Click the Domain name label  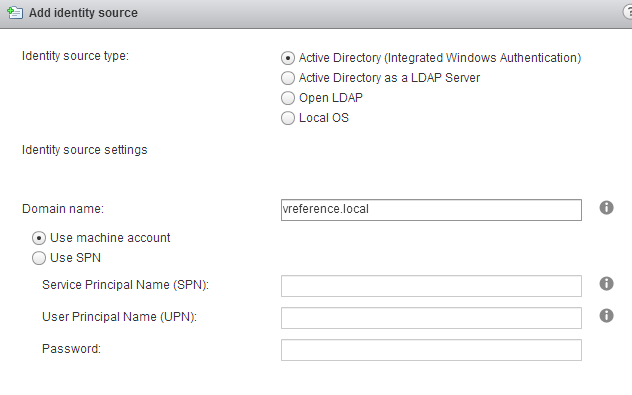[x=63, y=209]
